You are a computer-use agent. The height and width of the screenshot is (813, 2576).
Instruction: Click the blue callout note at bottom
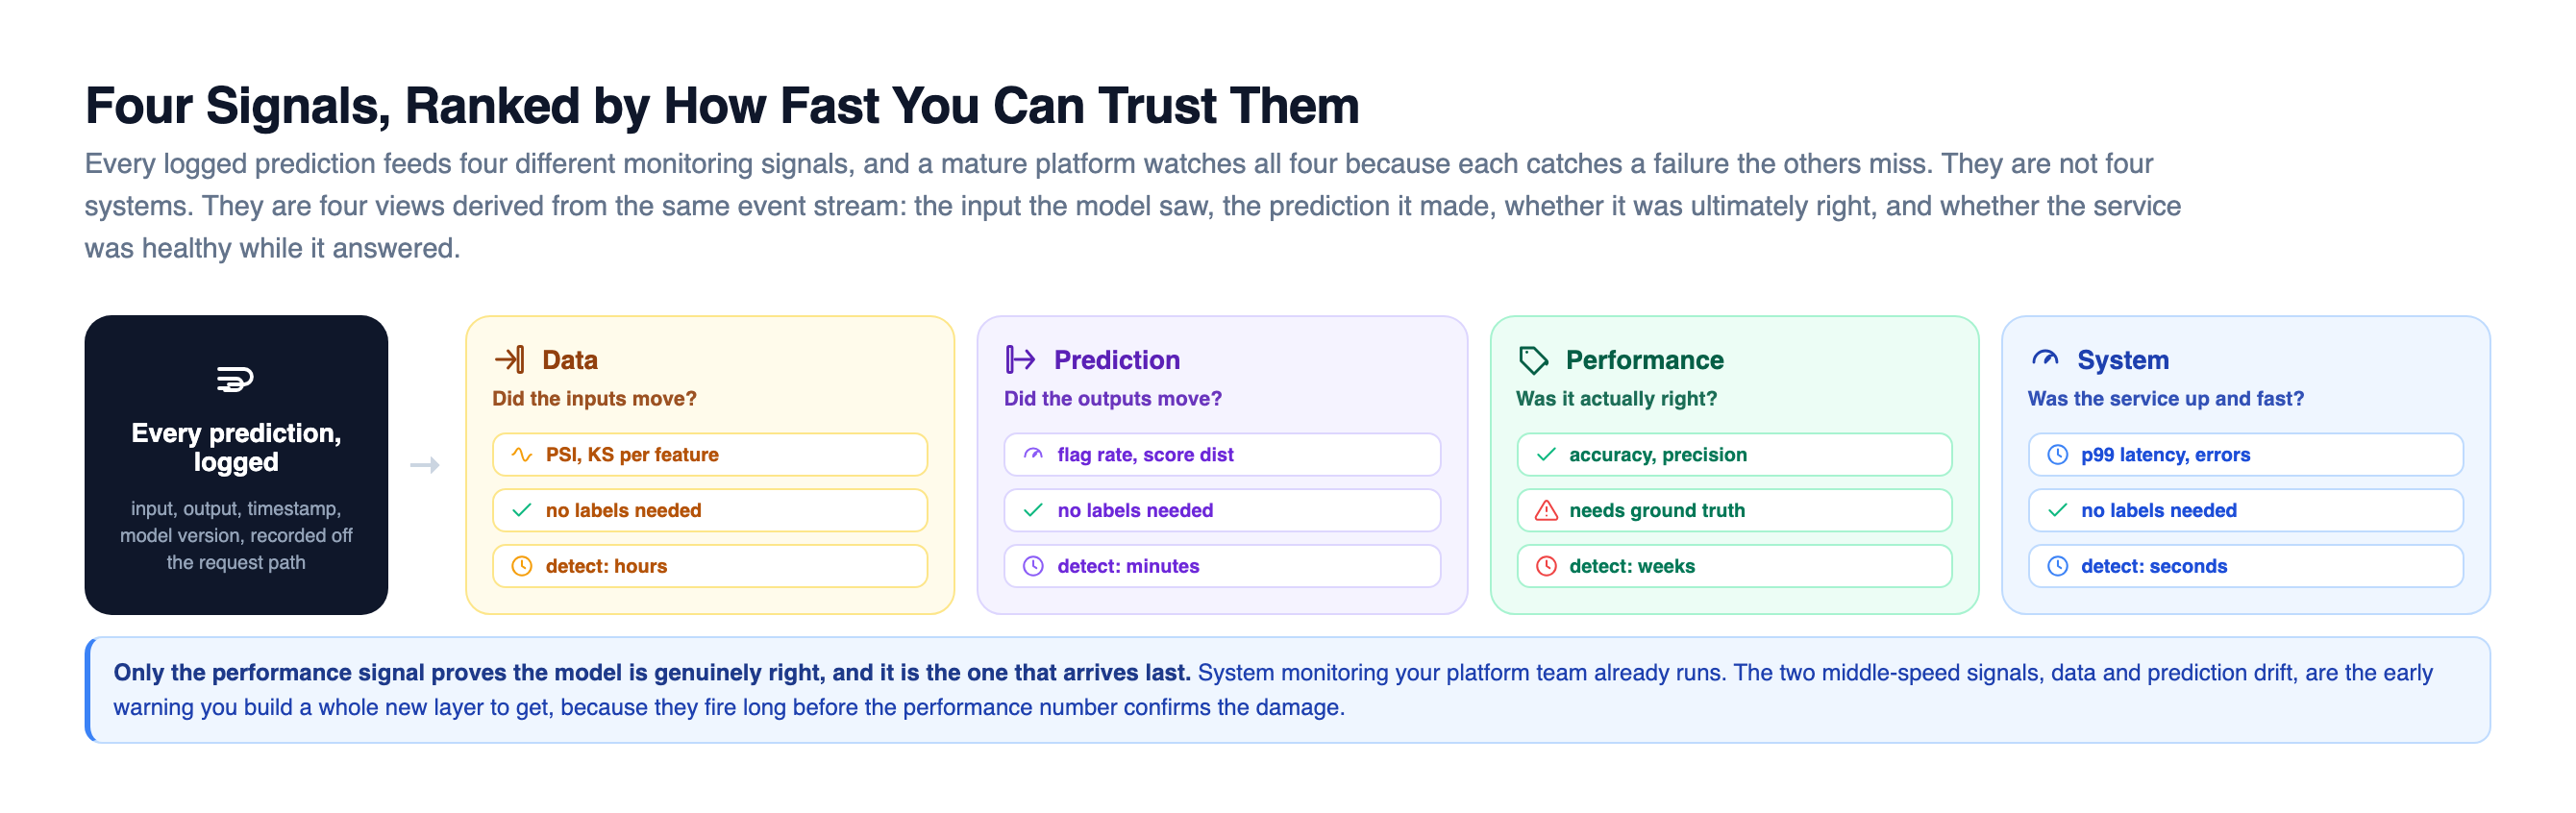(1288, 690)
